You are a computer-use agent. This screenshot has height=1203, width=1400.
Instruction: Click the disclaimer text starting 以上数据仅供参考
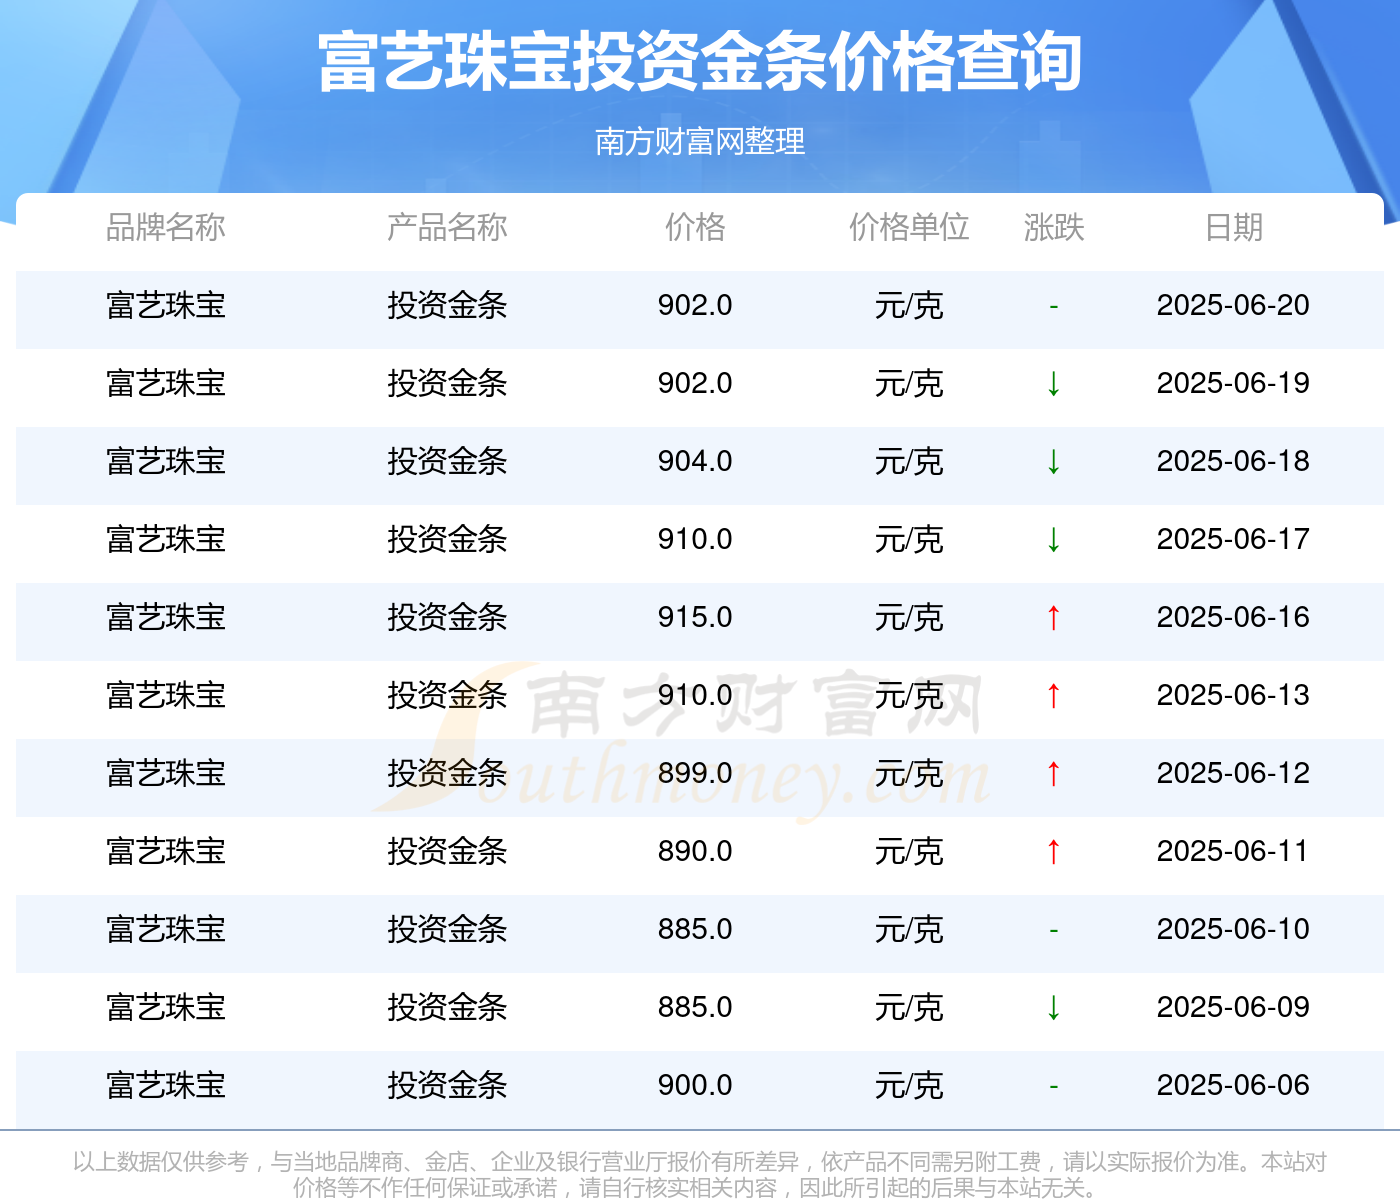700,1174
